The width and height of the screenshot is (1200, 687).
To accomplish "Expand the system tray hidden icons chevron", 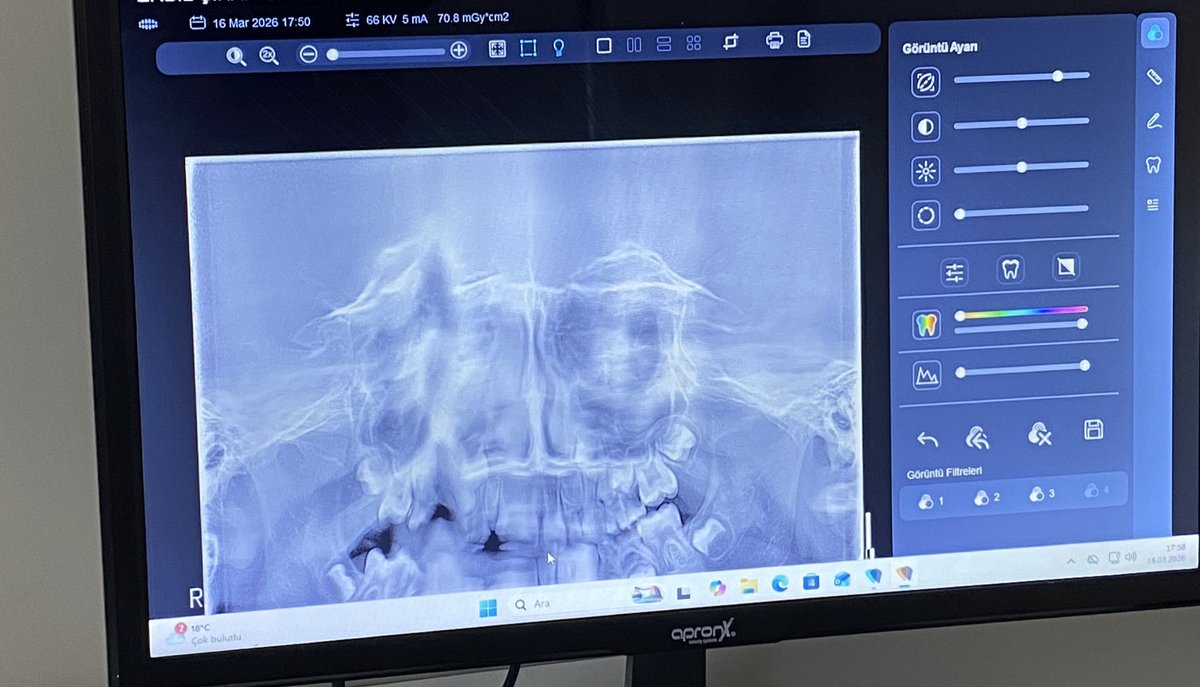I will 1071,560.
